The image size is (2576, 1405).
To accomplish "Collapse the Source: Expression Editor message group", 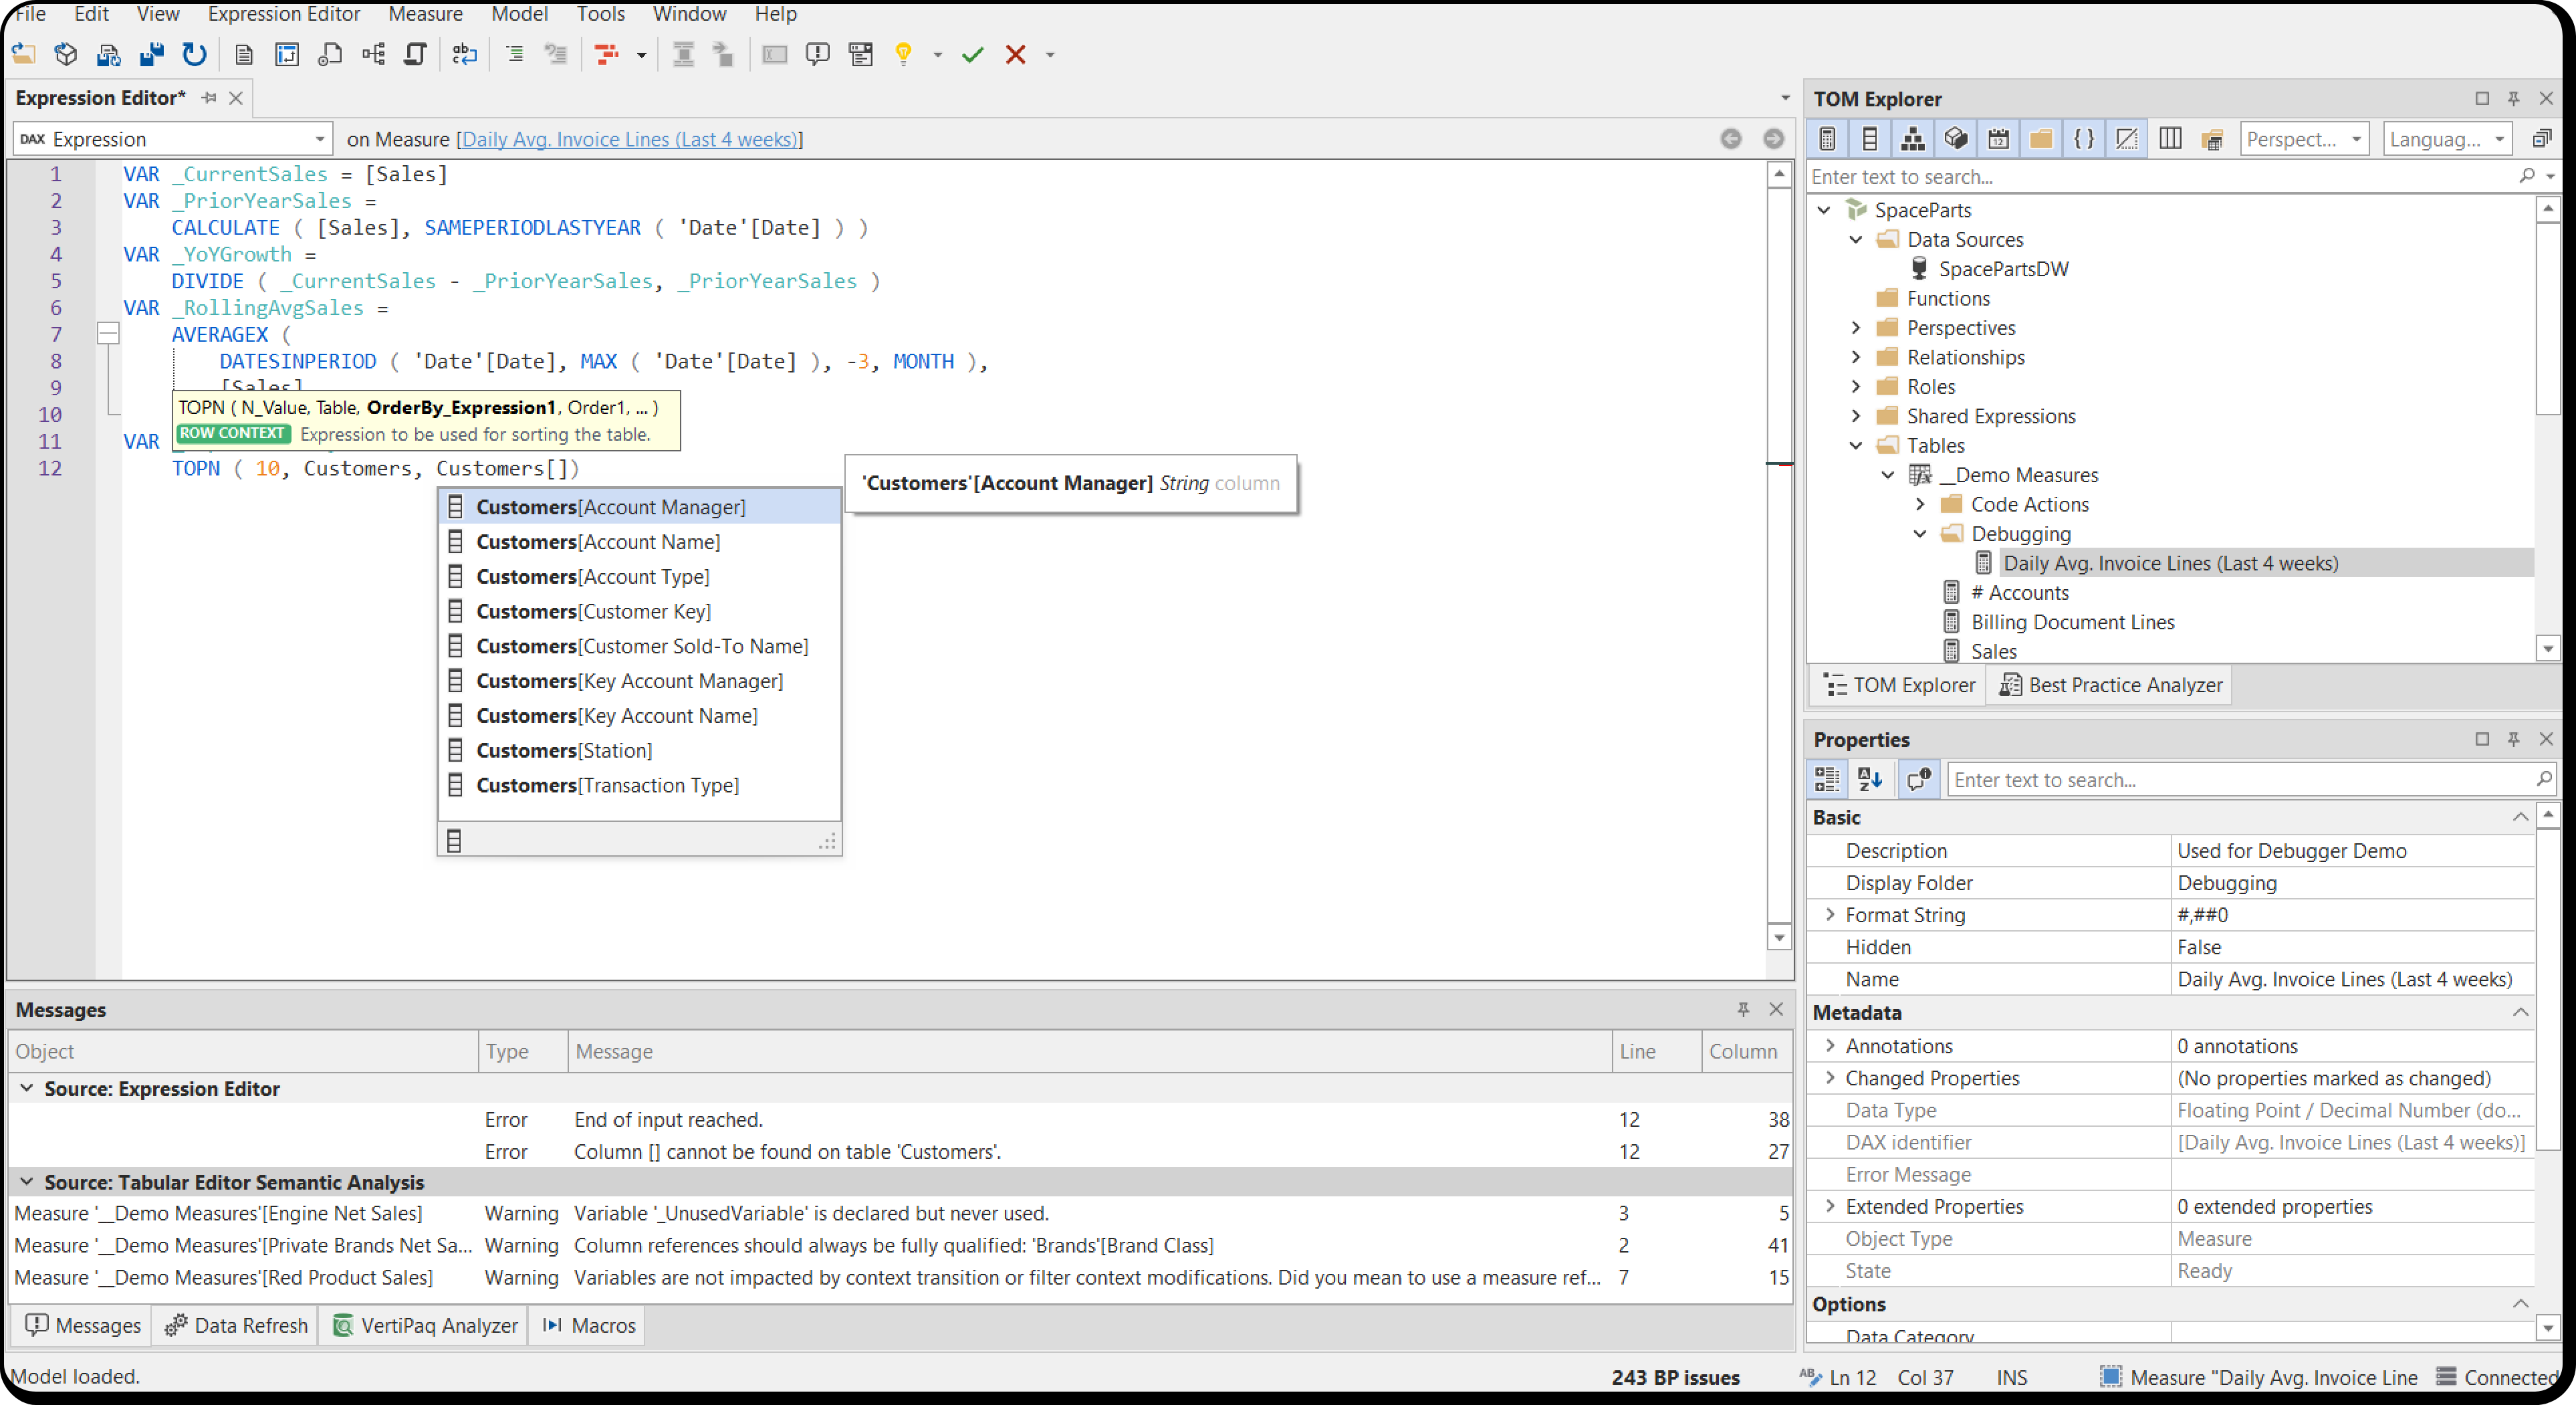I will click(27, 1088).
